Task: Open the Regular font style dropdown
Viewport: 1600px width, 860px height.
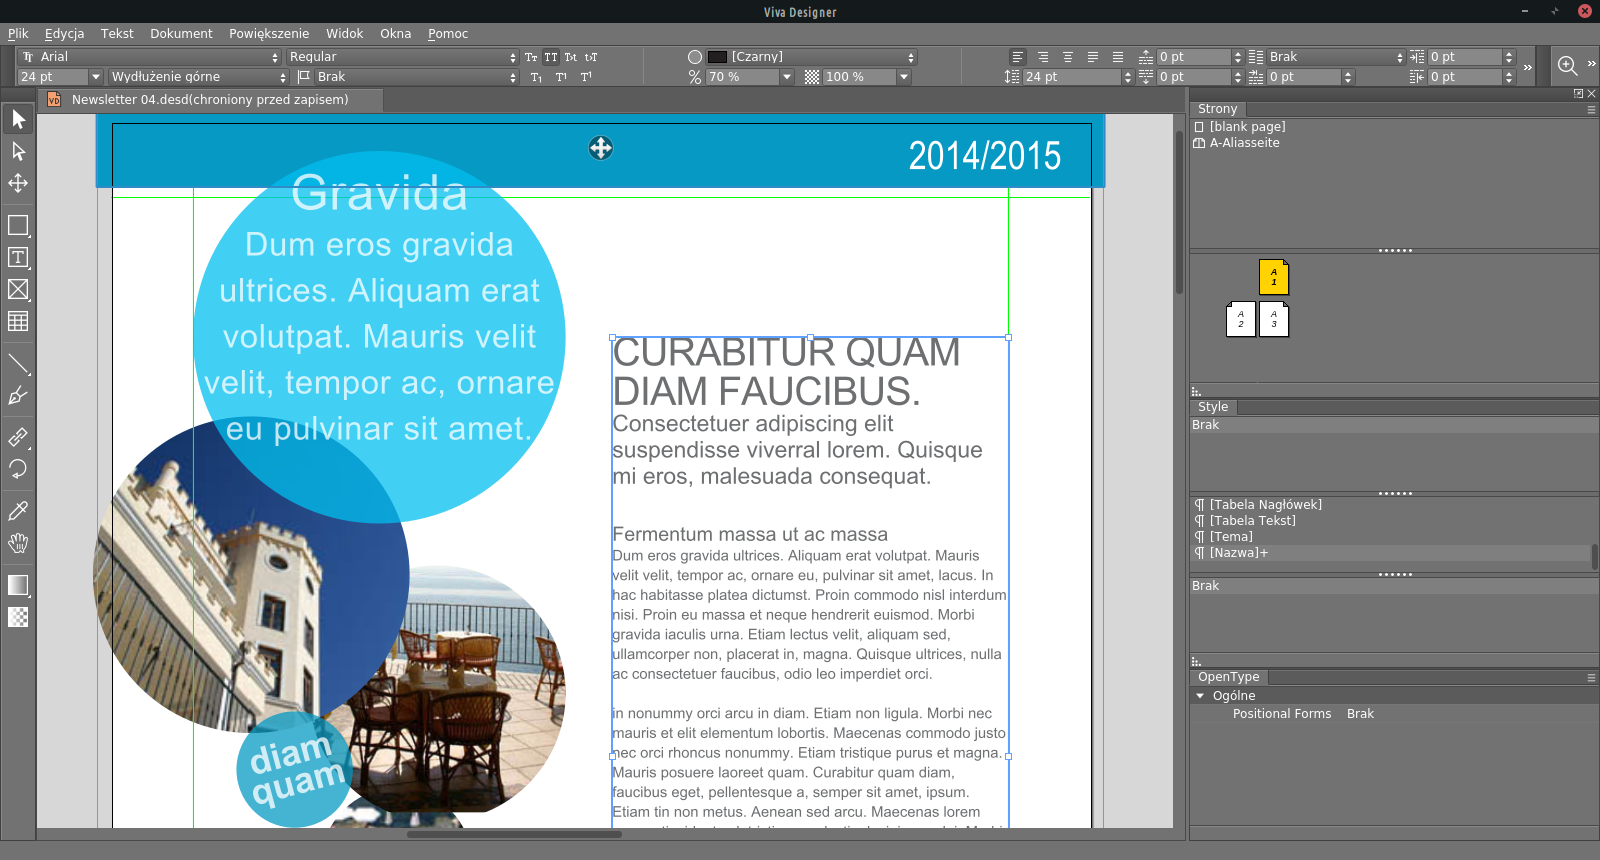Action: point(403,57)
